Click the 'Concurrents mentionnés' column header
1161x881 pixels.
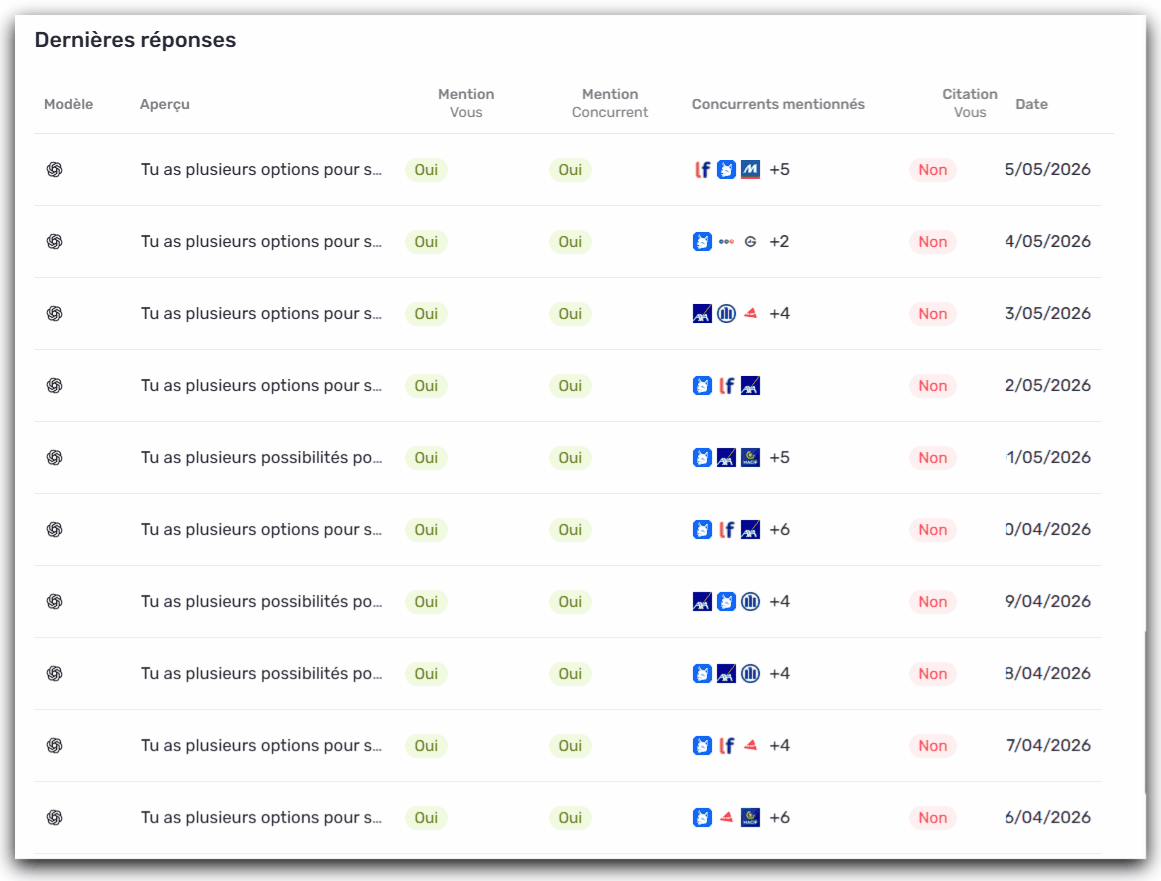tap(778, 104)
